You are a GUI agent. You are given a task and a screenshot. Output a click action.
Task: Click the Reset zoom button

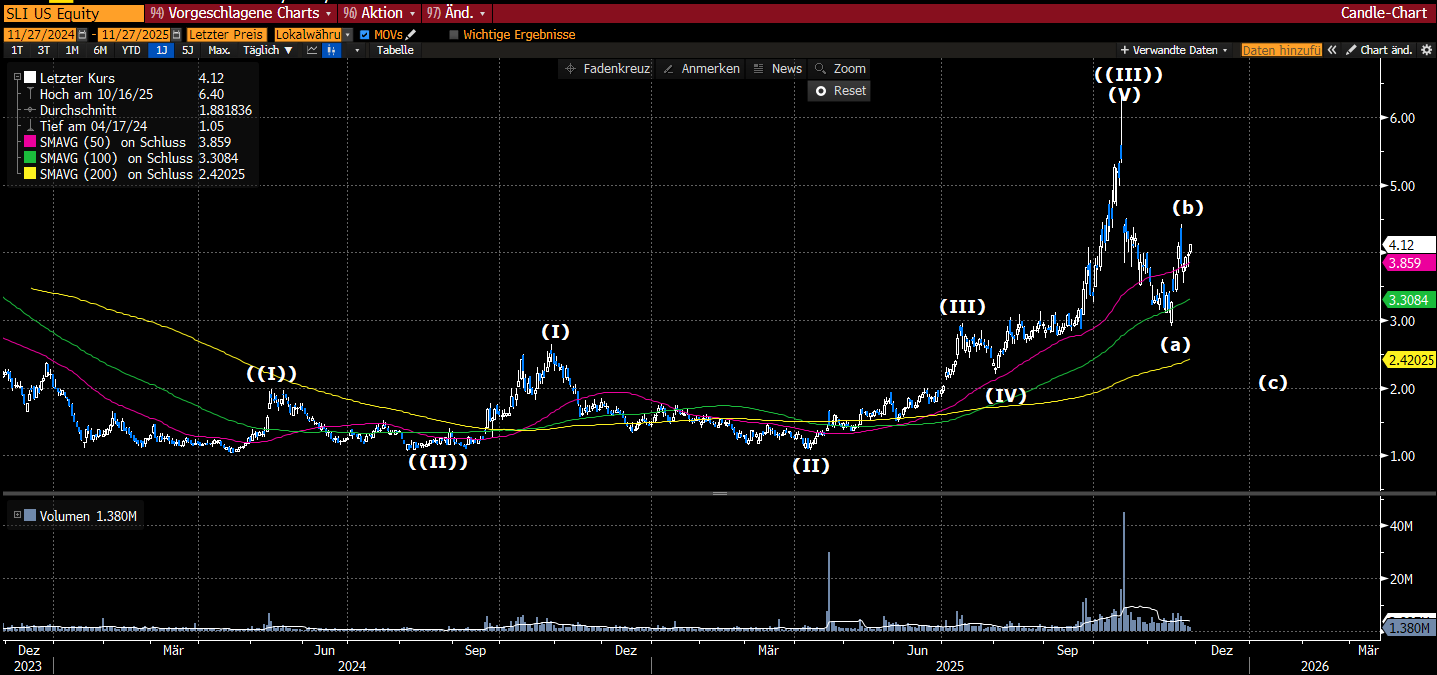click(x=839, y=90)
